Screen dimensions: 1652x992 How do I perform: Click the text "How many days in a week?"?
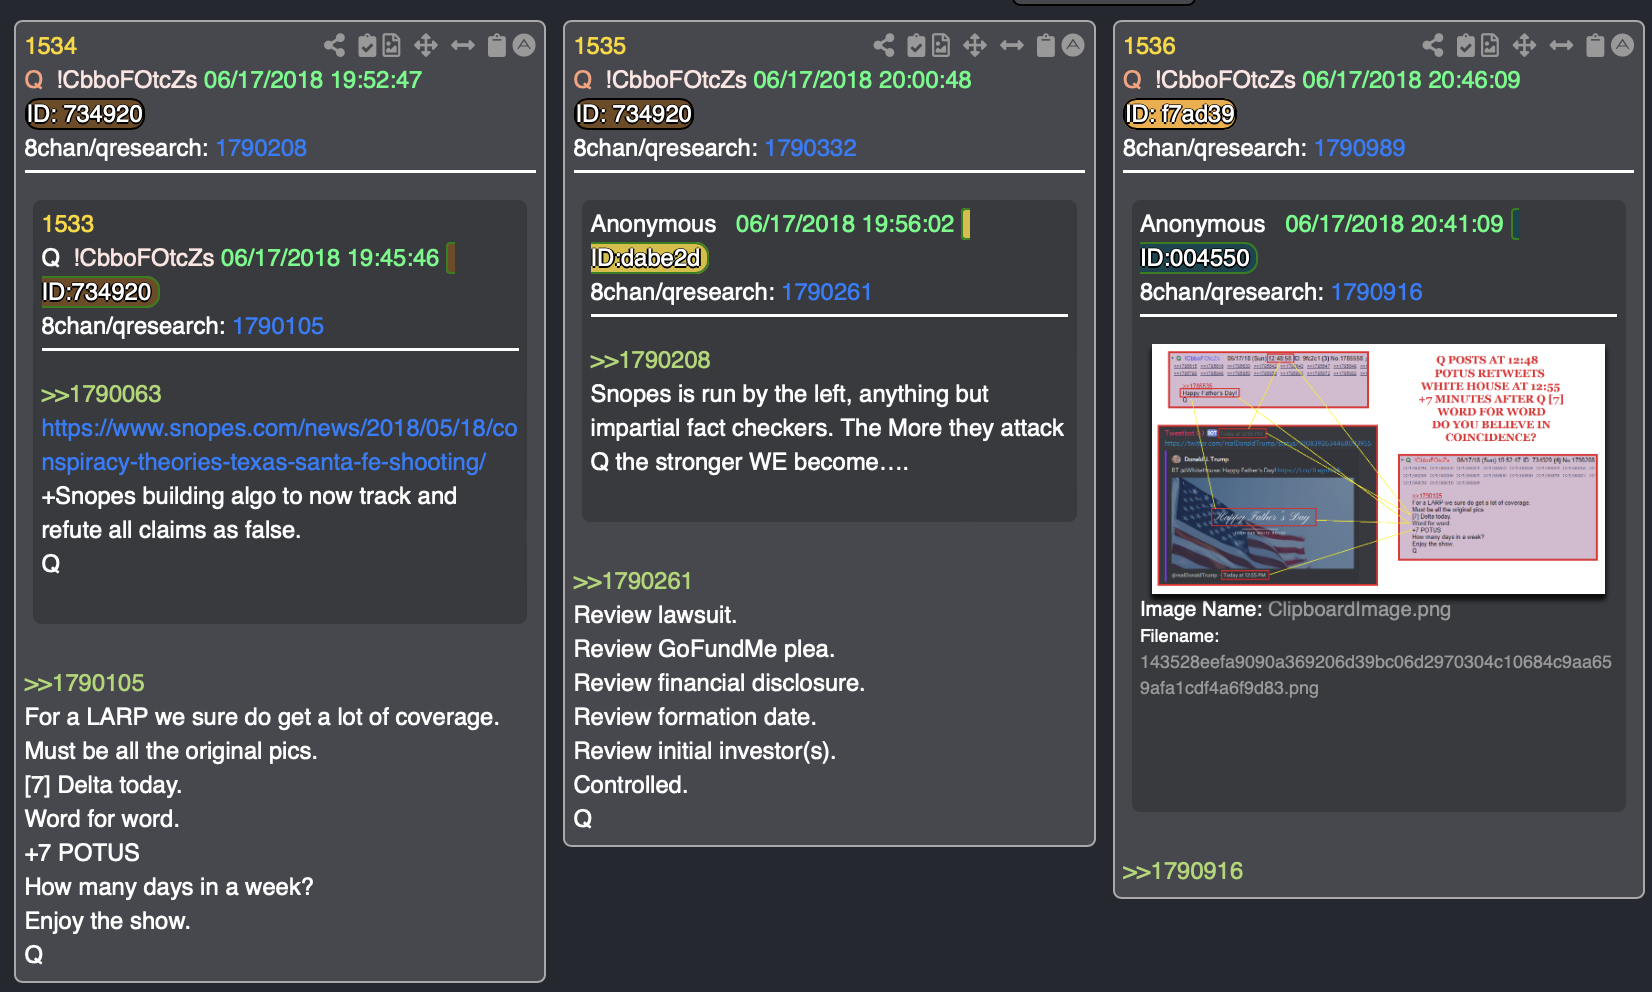click(x=169, y=887)
